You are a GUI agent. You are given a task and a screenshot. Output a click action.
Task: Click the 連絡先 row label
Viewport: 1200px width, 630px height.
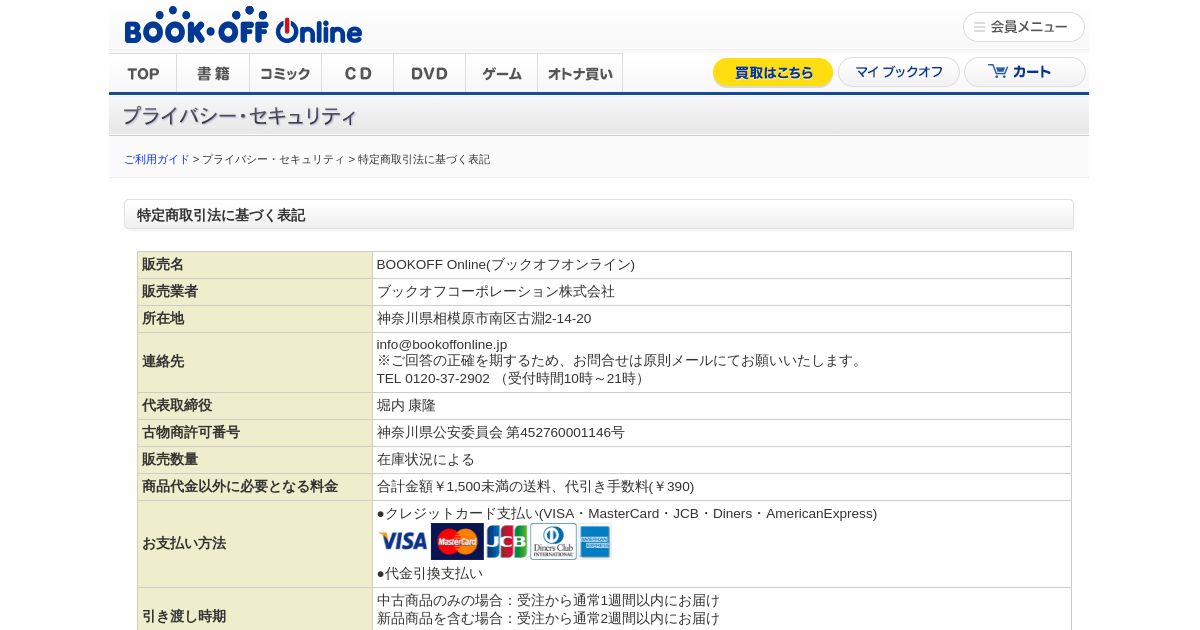255,362
